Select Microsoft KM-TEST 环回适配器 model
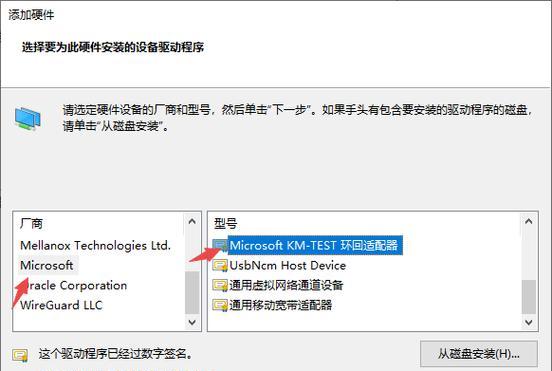The height and width of the screenshot is (371, 552). (x=313, y=245)
